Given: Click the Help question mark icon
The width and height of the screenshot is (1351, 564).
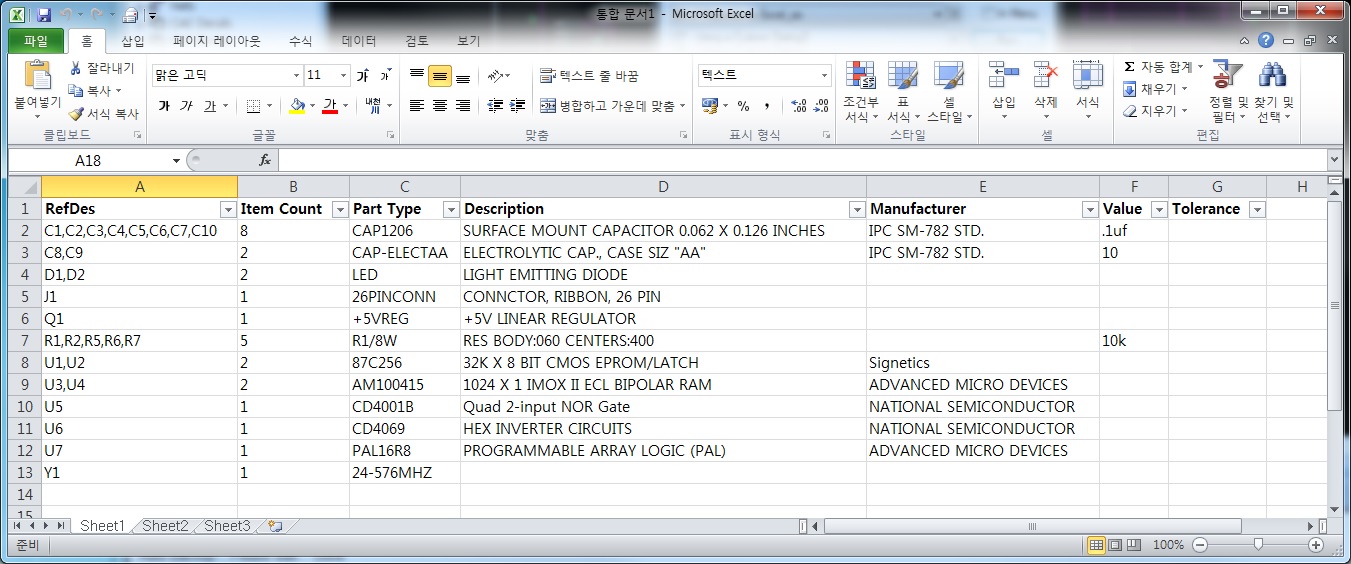Looking at the screenshot, I should [1265, 41].
